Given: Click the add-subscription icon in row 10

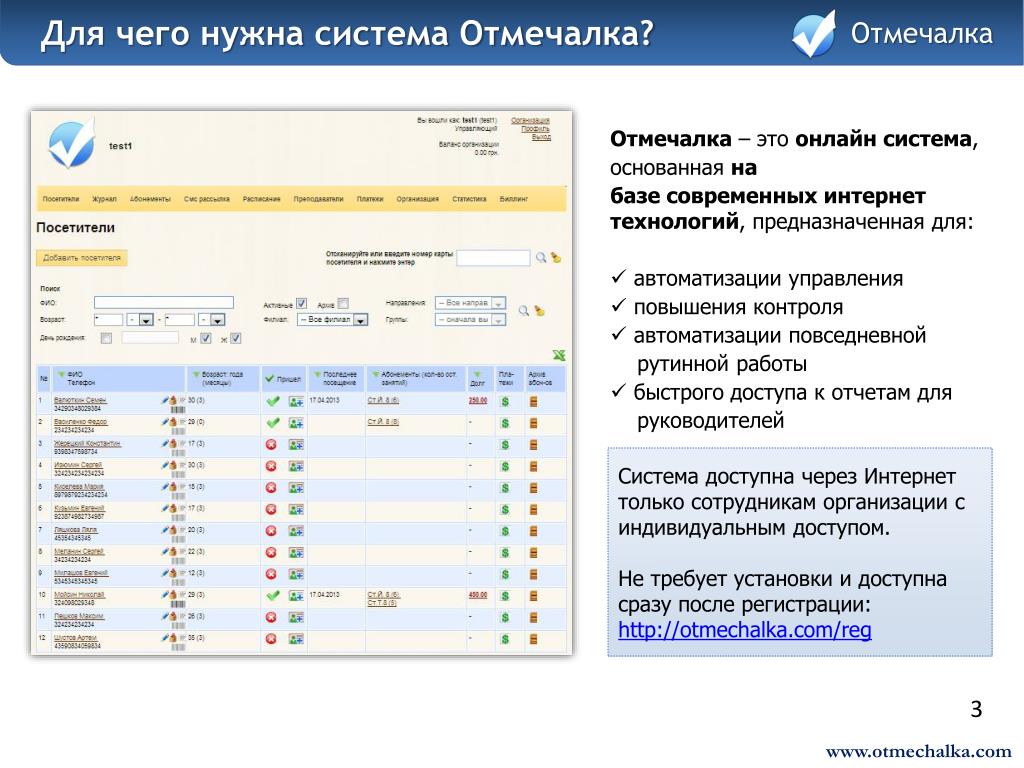Looking at the screenshot, I should [x=296, y=596].
